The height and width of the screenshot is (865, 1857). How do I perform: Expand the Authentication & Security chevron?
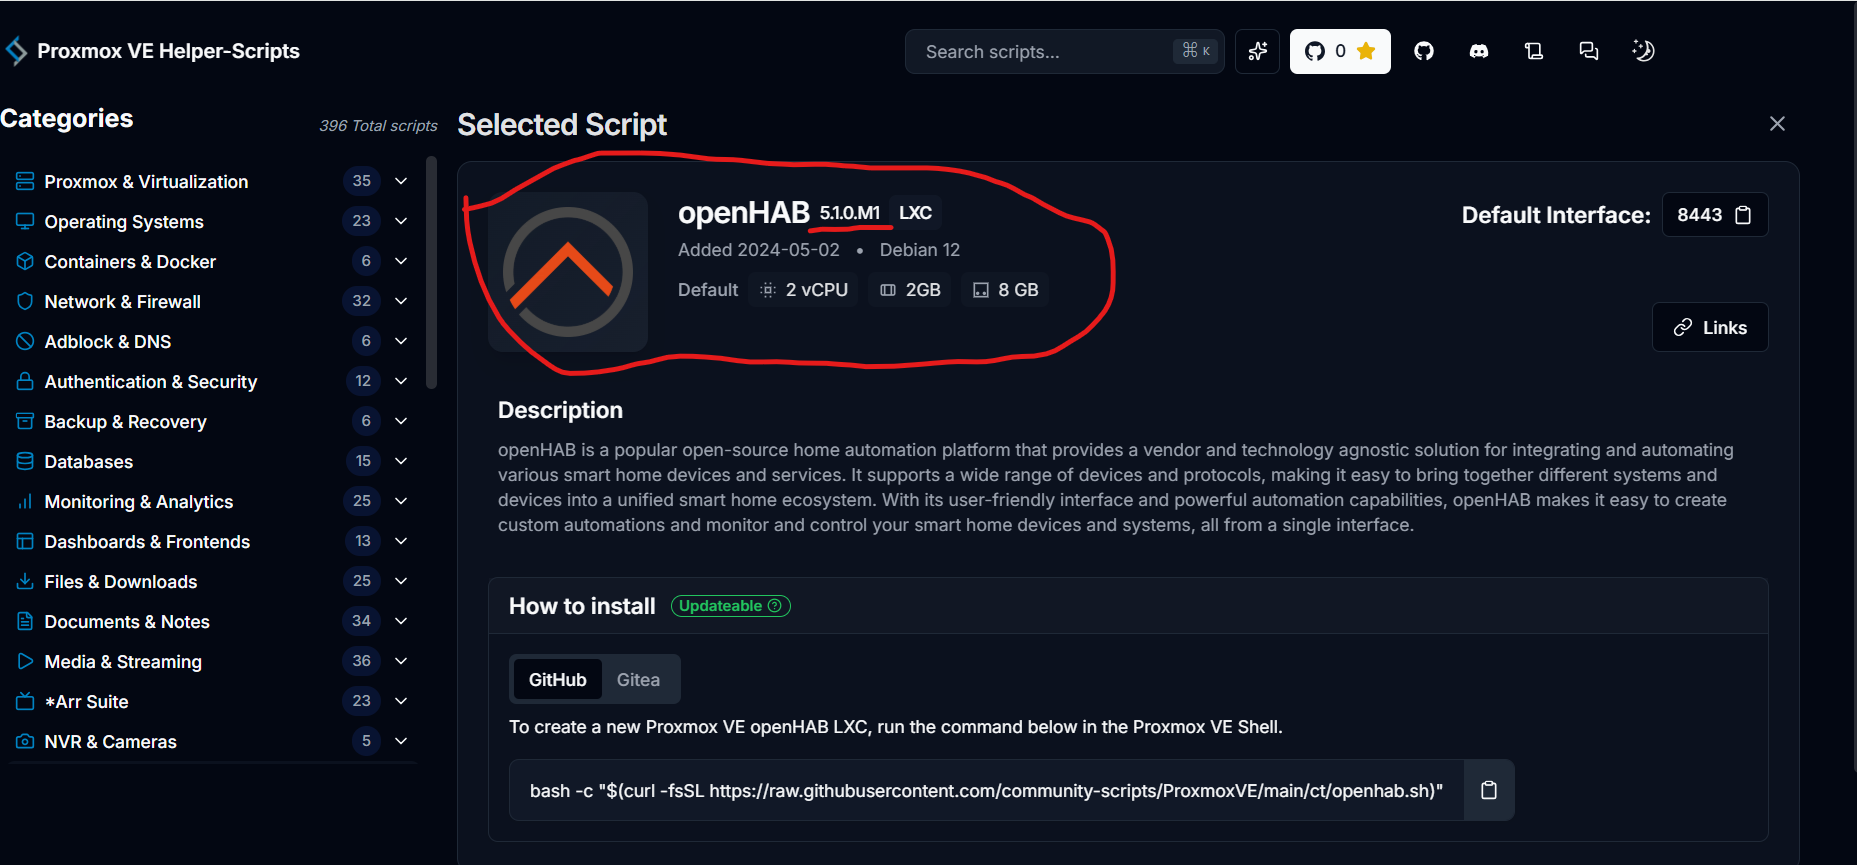click(x=401, y=381)
